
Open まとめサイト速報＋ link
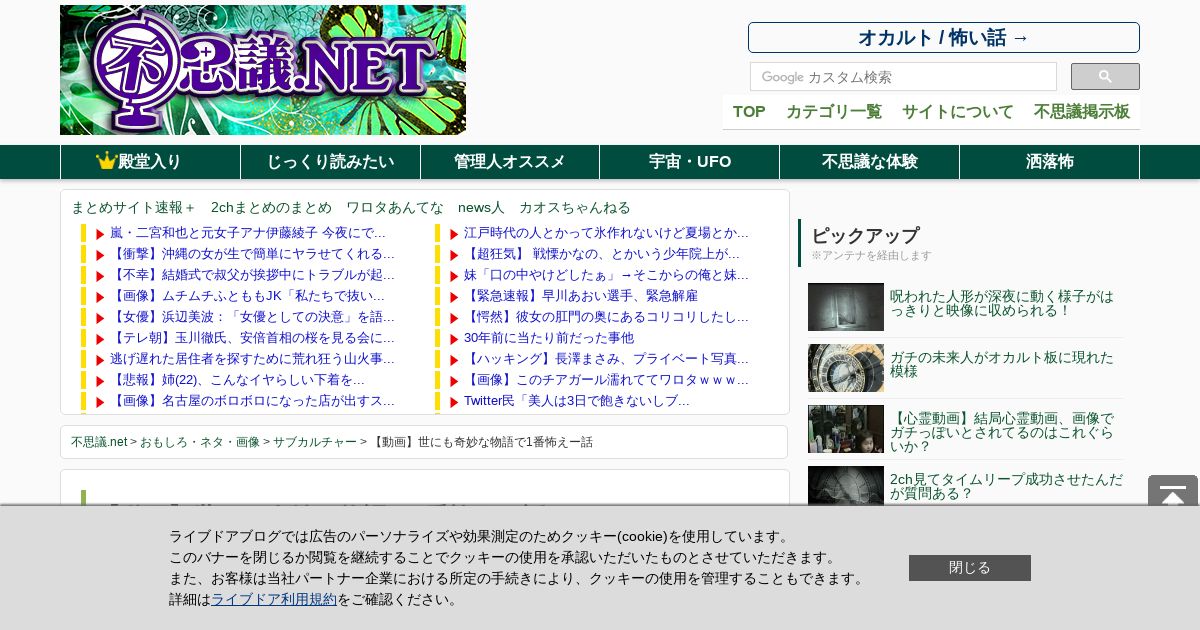coord(134,207)
